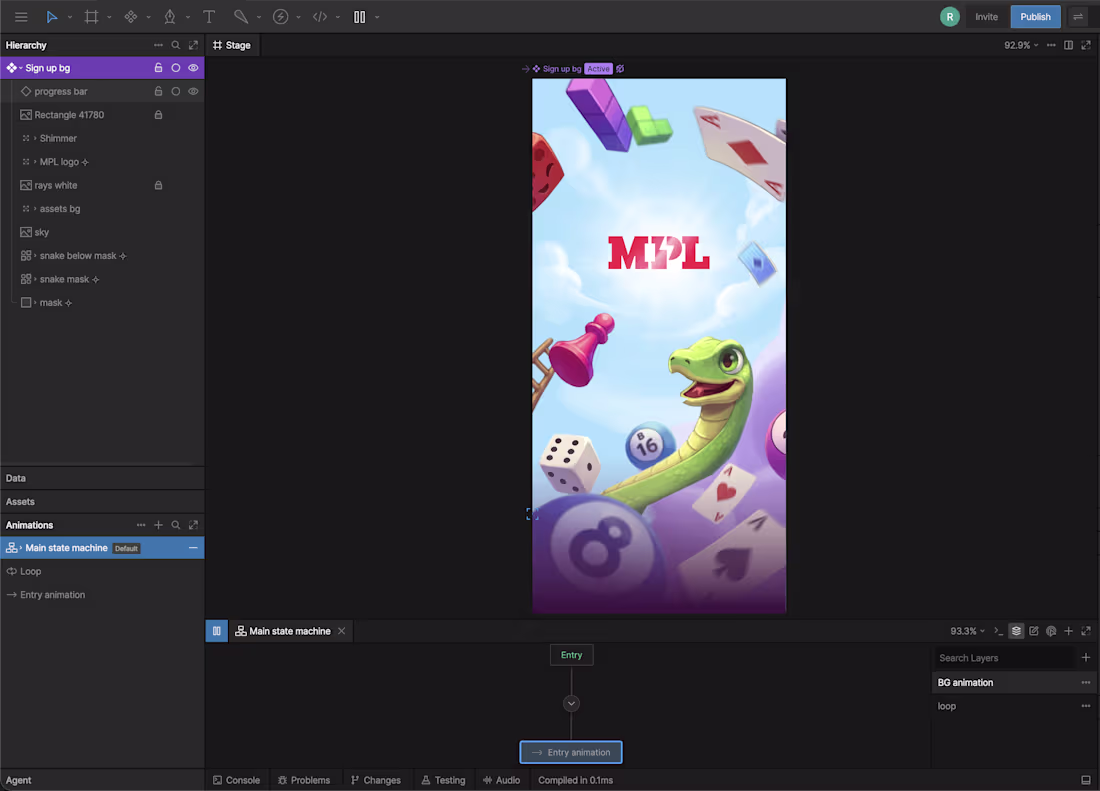Toggle the Stage split view layout
The width and height of the screenshot is (1100, 791).
1068,45
